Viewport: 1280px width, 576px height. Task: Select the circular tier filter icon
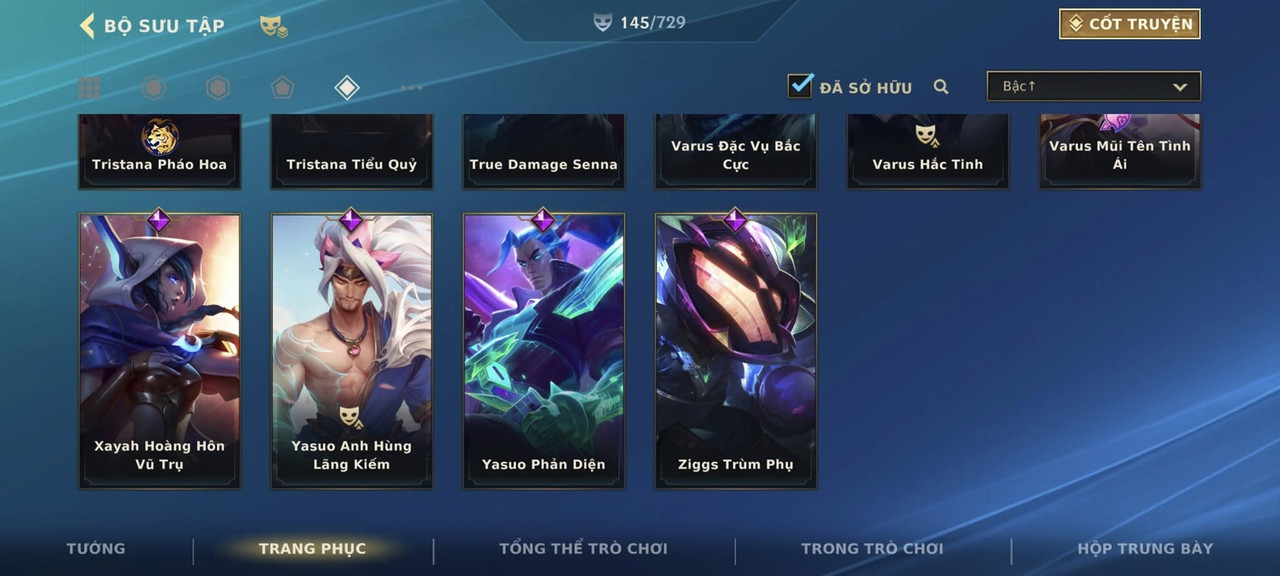pyautogui.click(x=153, y=88)
